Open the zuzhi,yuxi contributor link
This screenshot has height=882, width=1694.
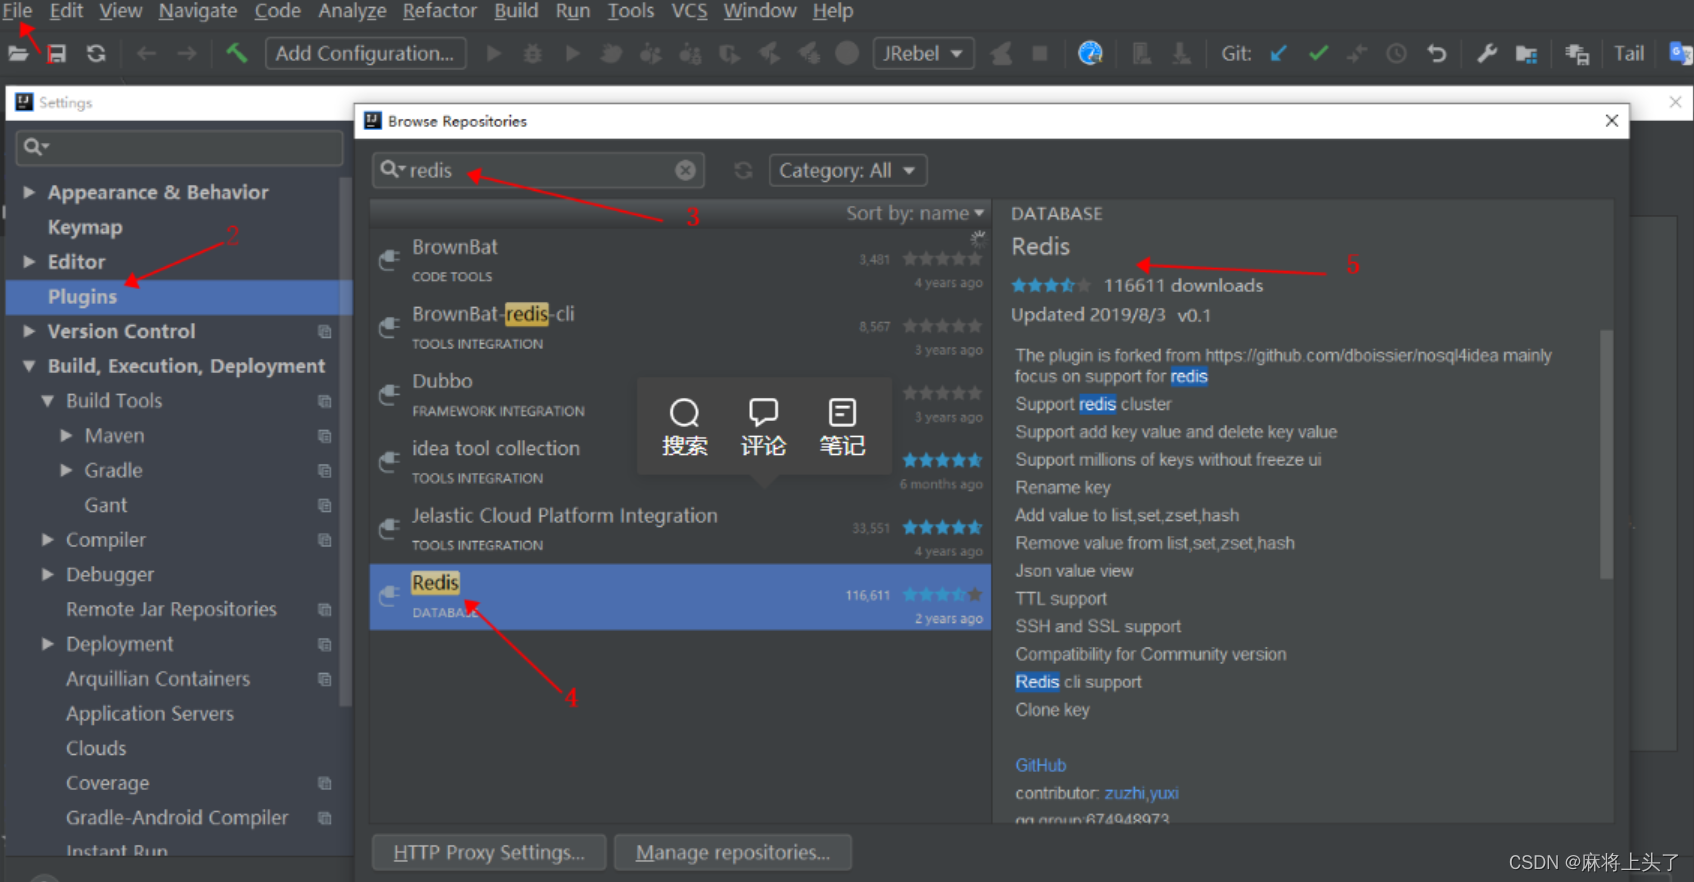[x=1141, y=793]
